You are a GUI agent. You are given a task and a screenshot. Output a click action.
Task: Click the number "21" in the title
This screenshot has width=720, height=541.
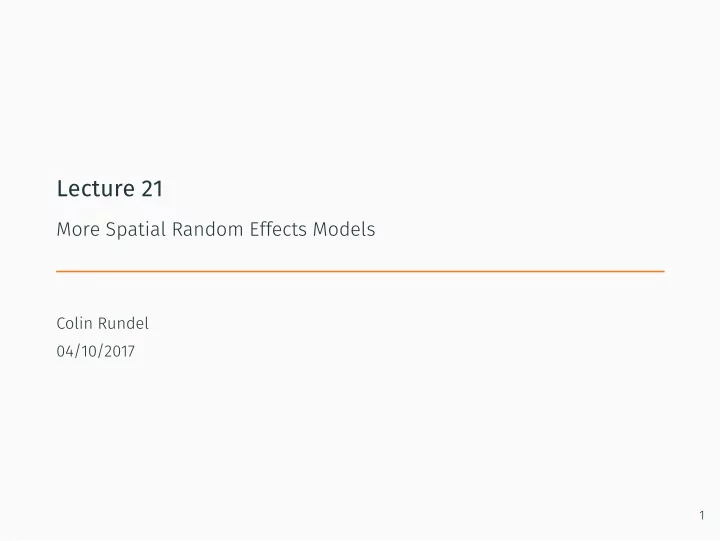tap(152, 189)
